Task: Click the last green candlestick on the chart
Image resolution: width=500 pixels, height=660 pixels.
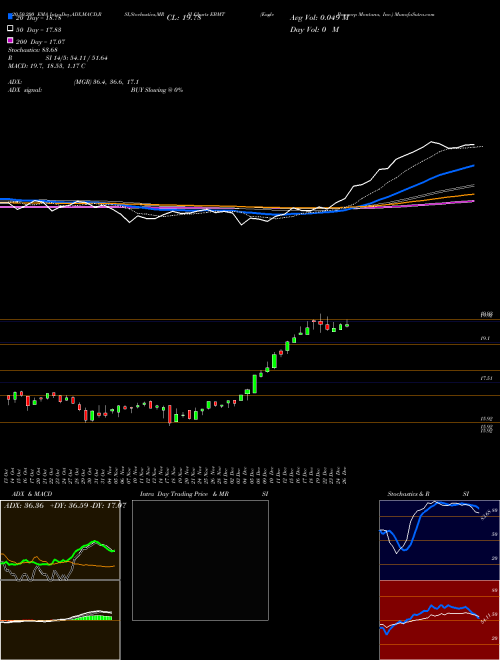Action: tap(347, 324)
